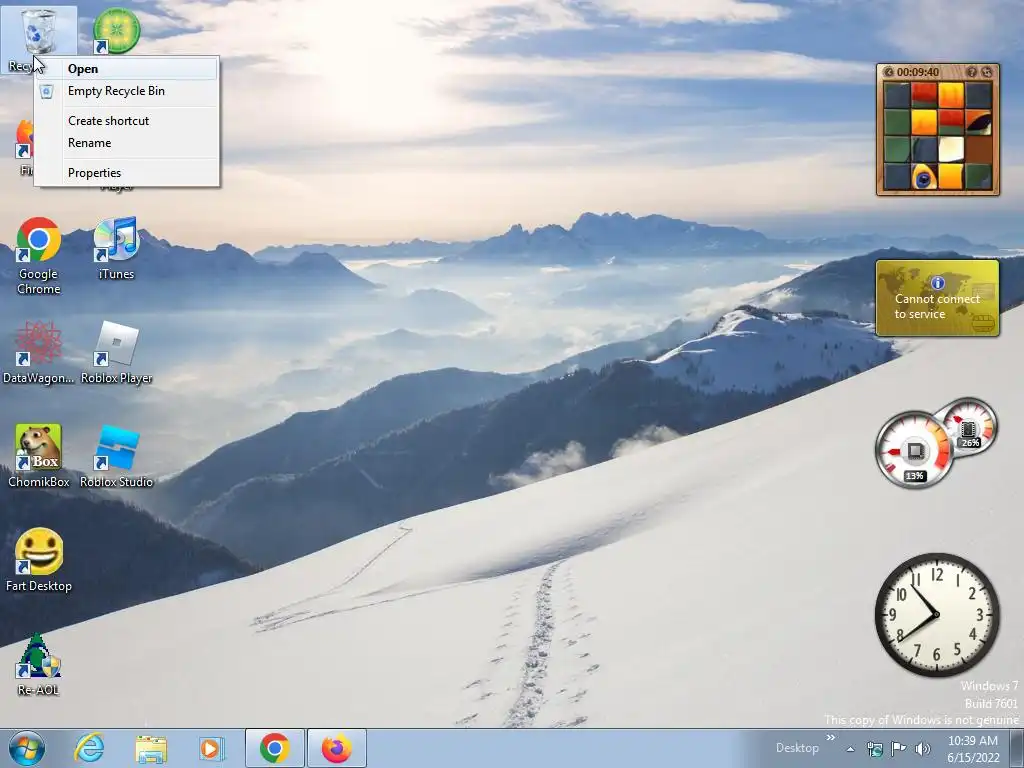Select the green lime LimeWire shortcut
1024x768 pixels.
[116, 31]
